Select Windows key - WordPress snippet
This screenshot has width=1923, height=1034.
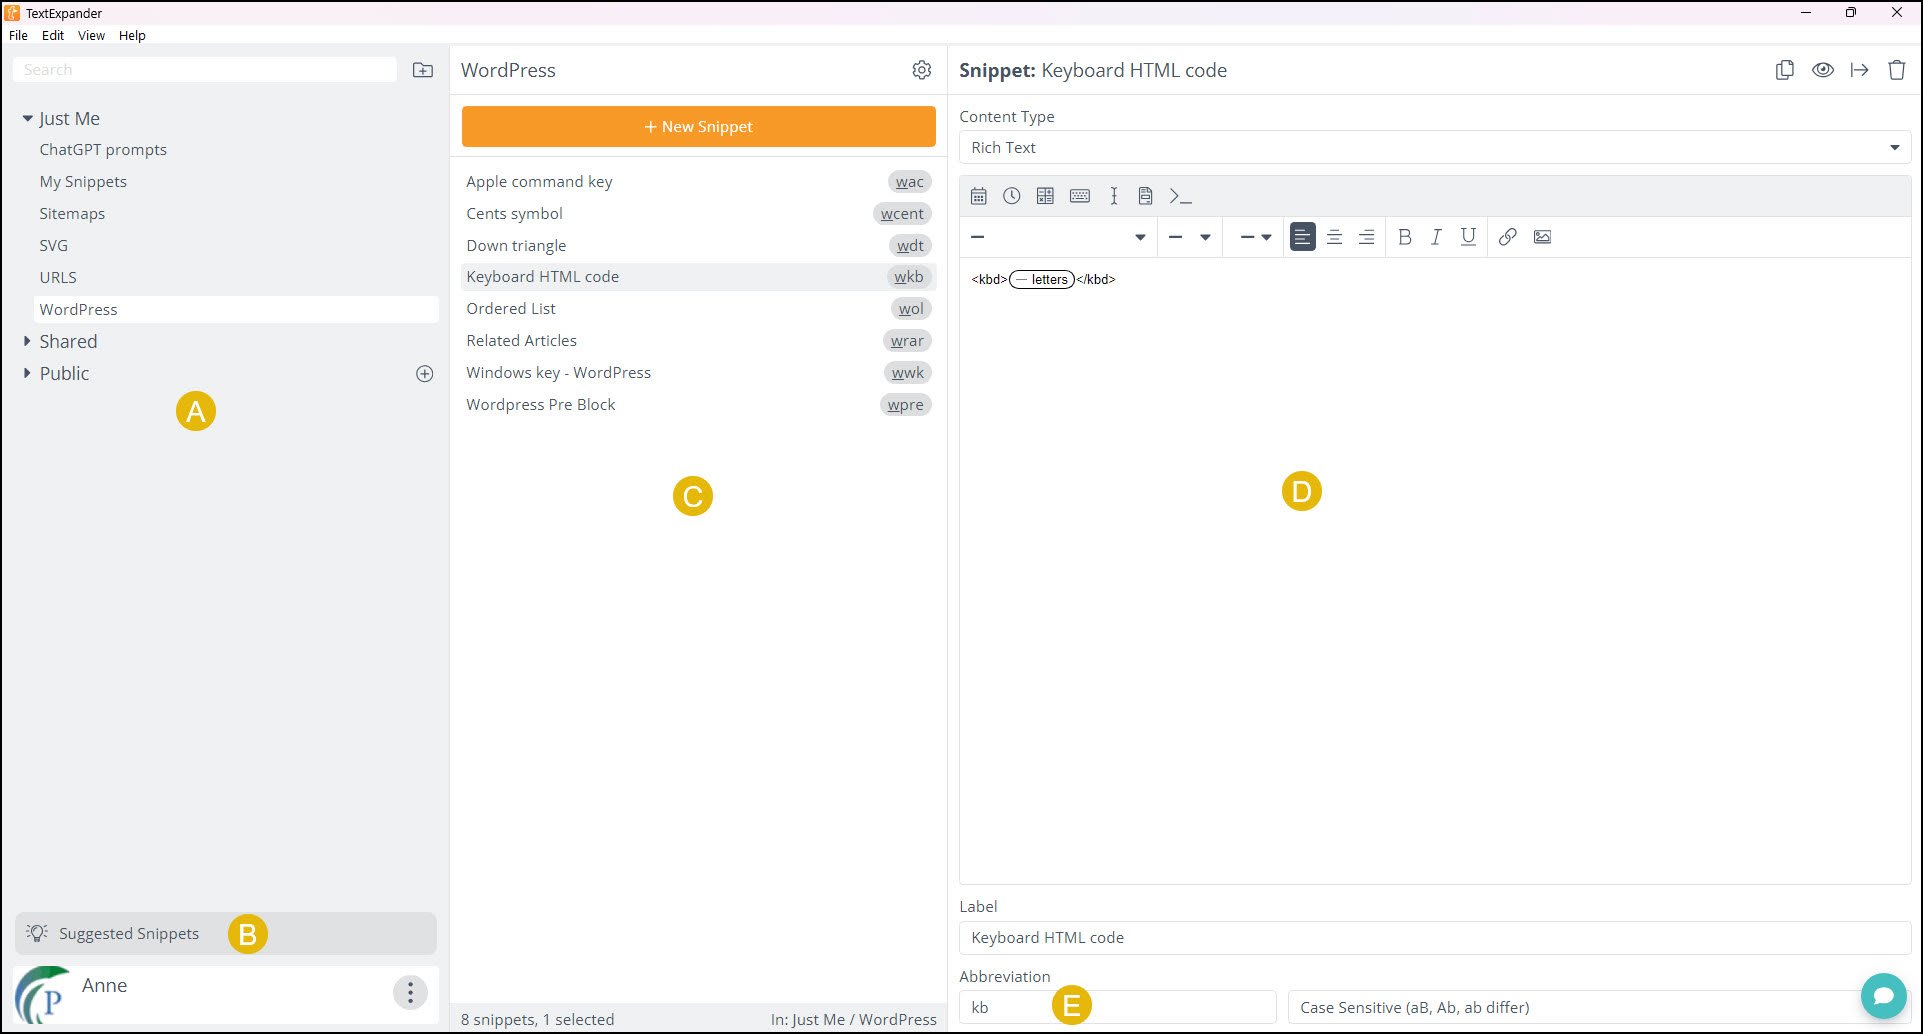698,373
